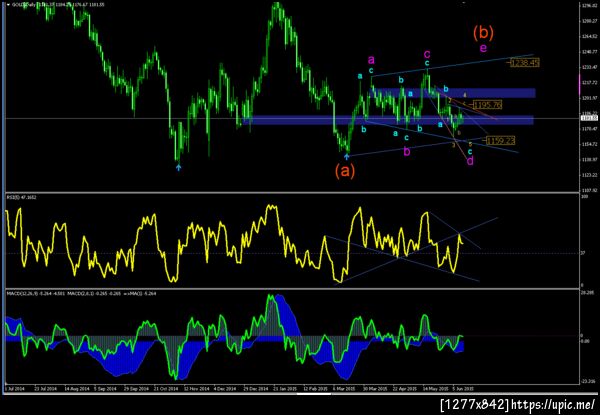Click the 30 Mar 2015 date on the time axis
Image resolution: width=600 pixels, height=415 pixels.
click(375, 388)
